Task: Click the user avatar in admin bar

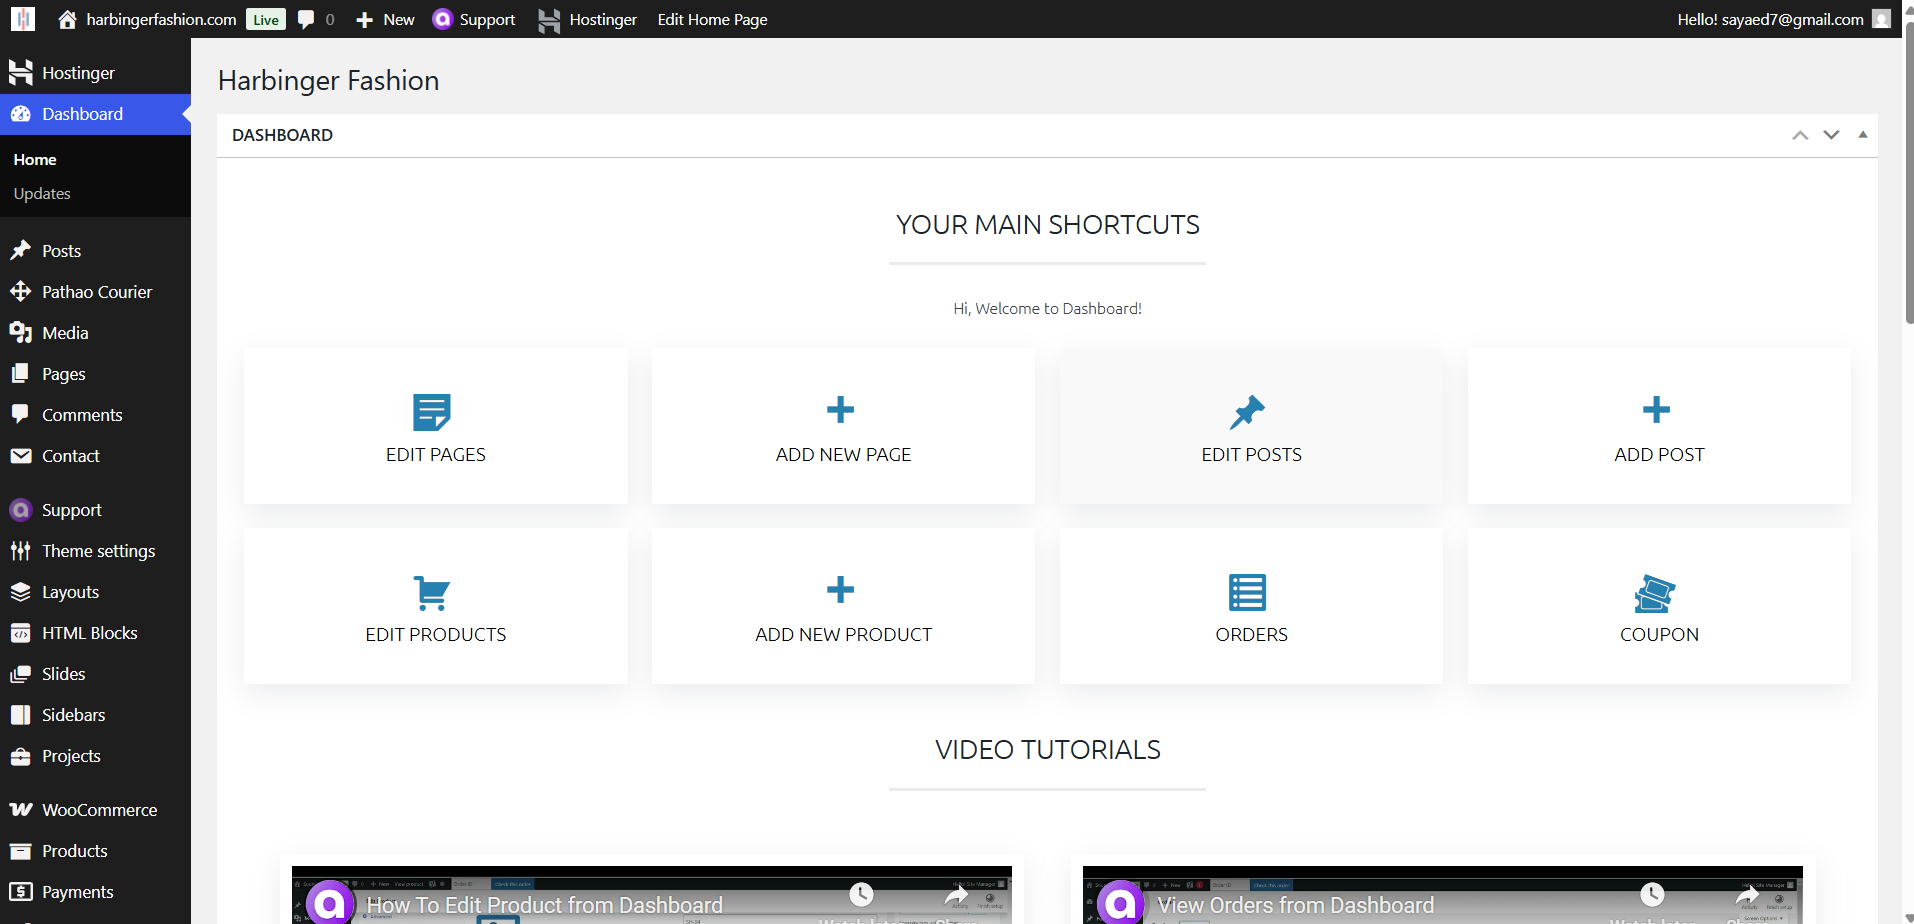Action: (1881, 19)
